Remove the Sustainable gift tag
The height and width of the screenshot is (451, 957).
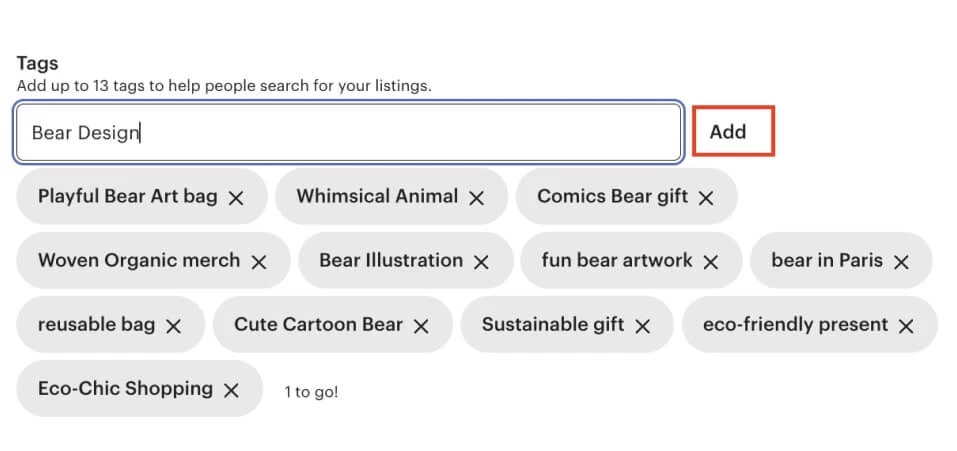[642, 326]
